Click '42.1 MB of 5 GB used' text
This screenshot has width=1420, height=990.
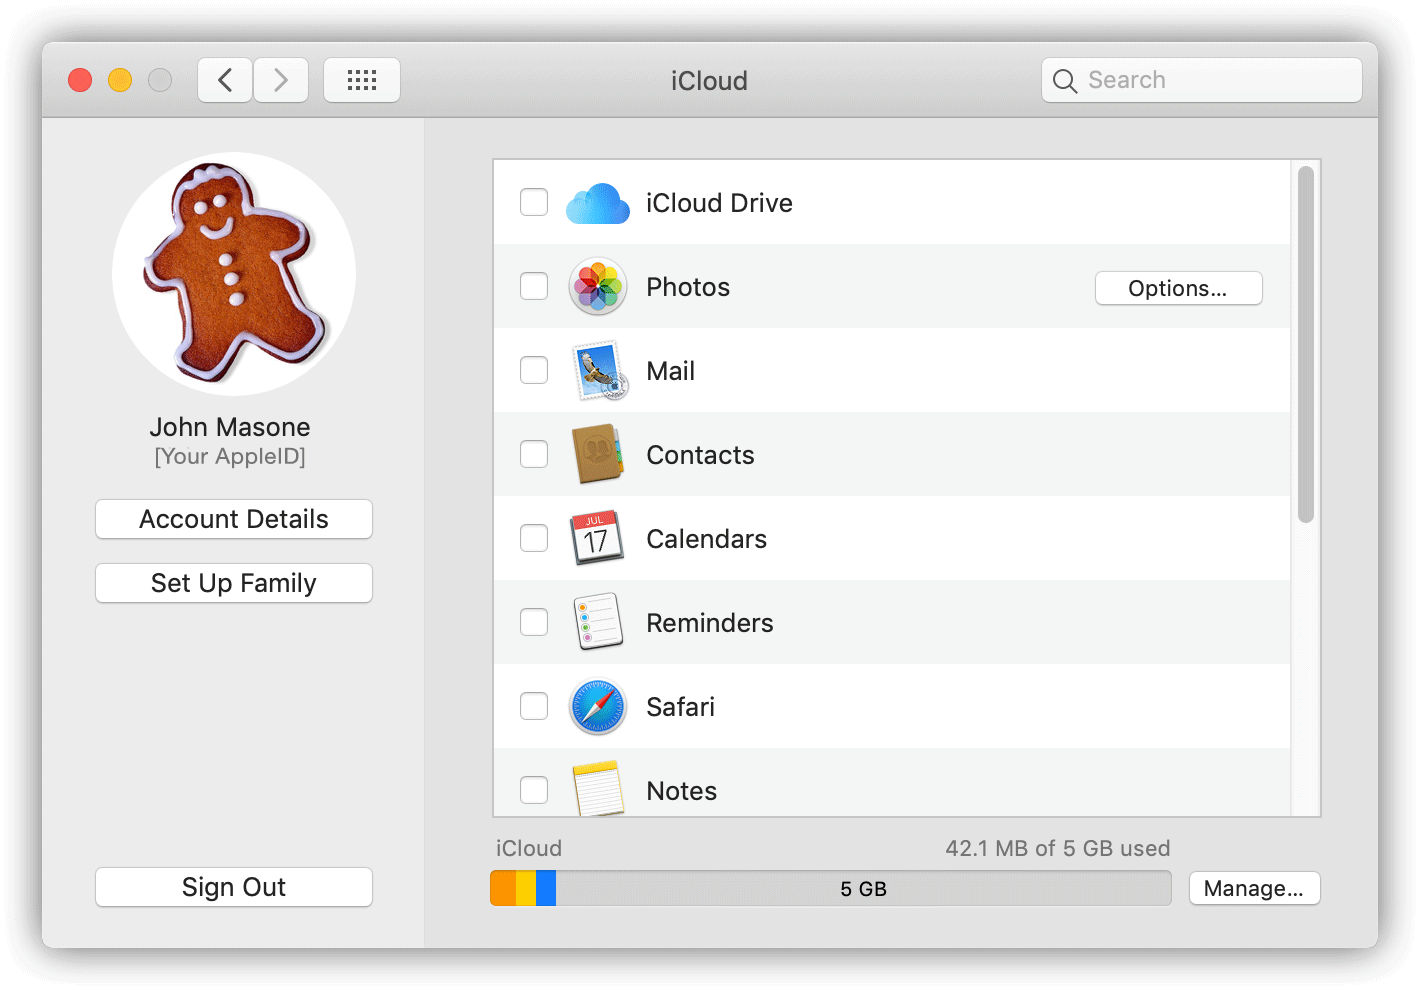pyautogui.click(x=1057, y=848)
